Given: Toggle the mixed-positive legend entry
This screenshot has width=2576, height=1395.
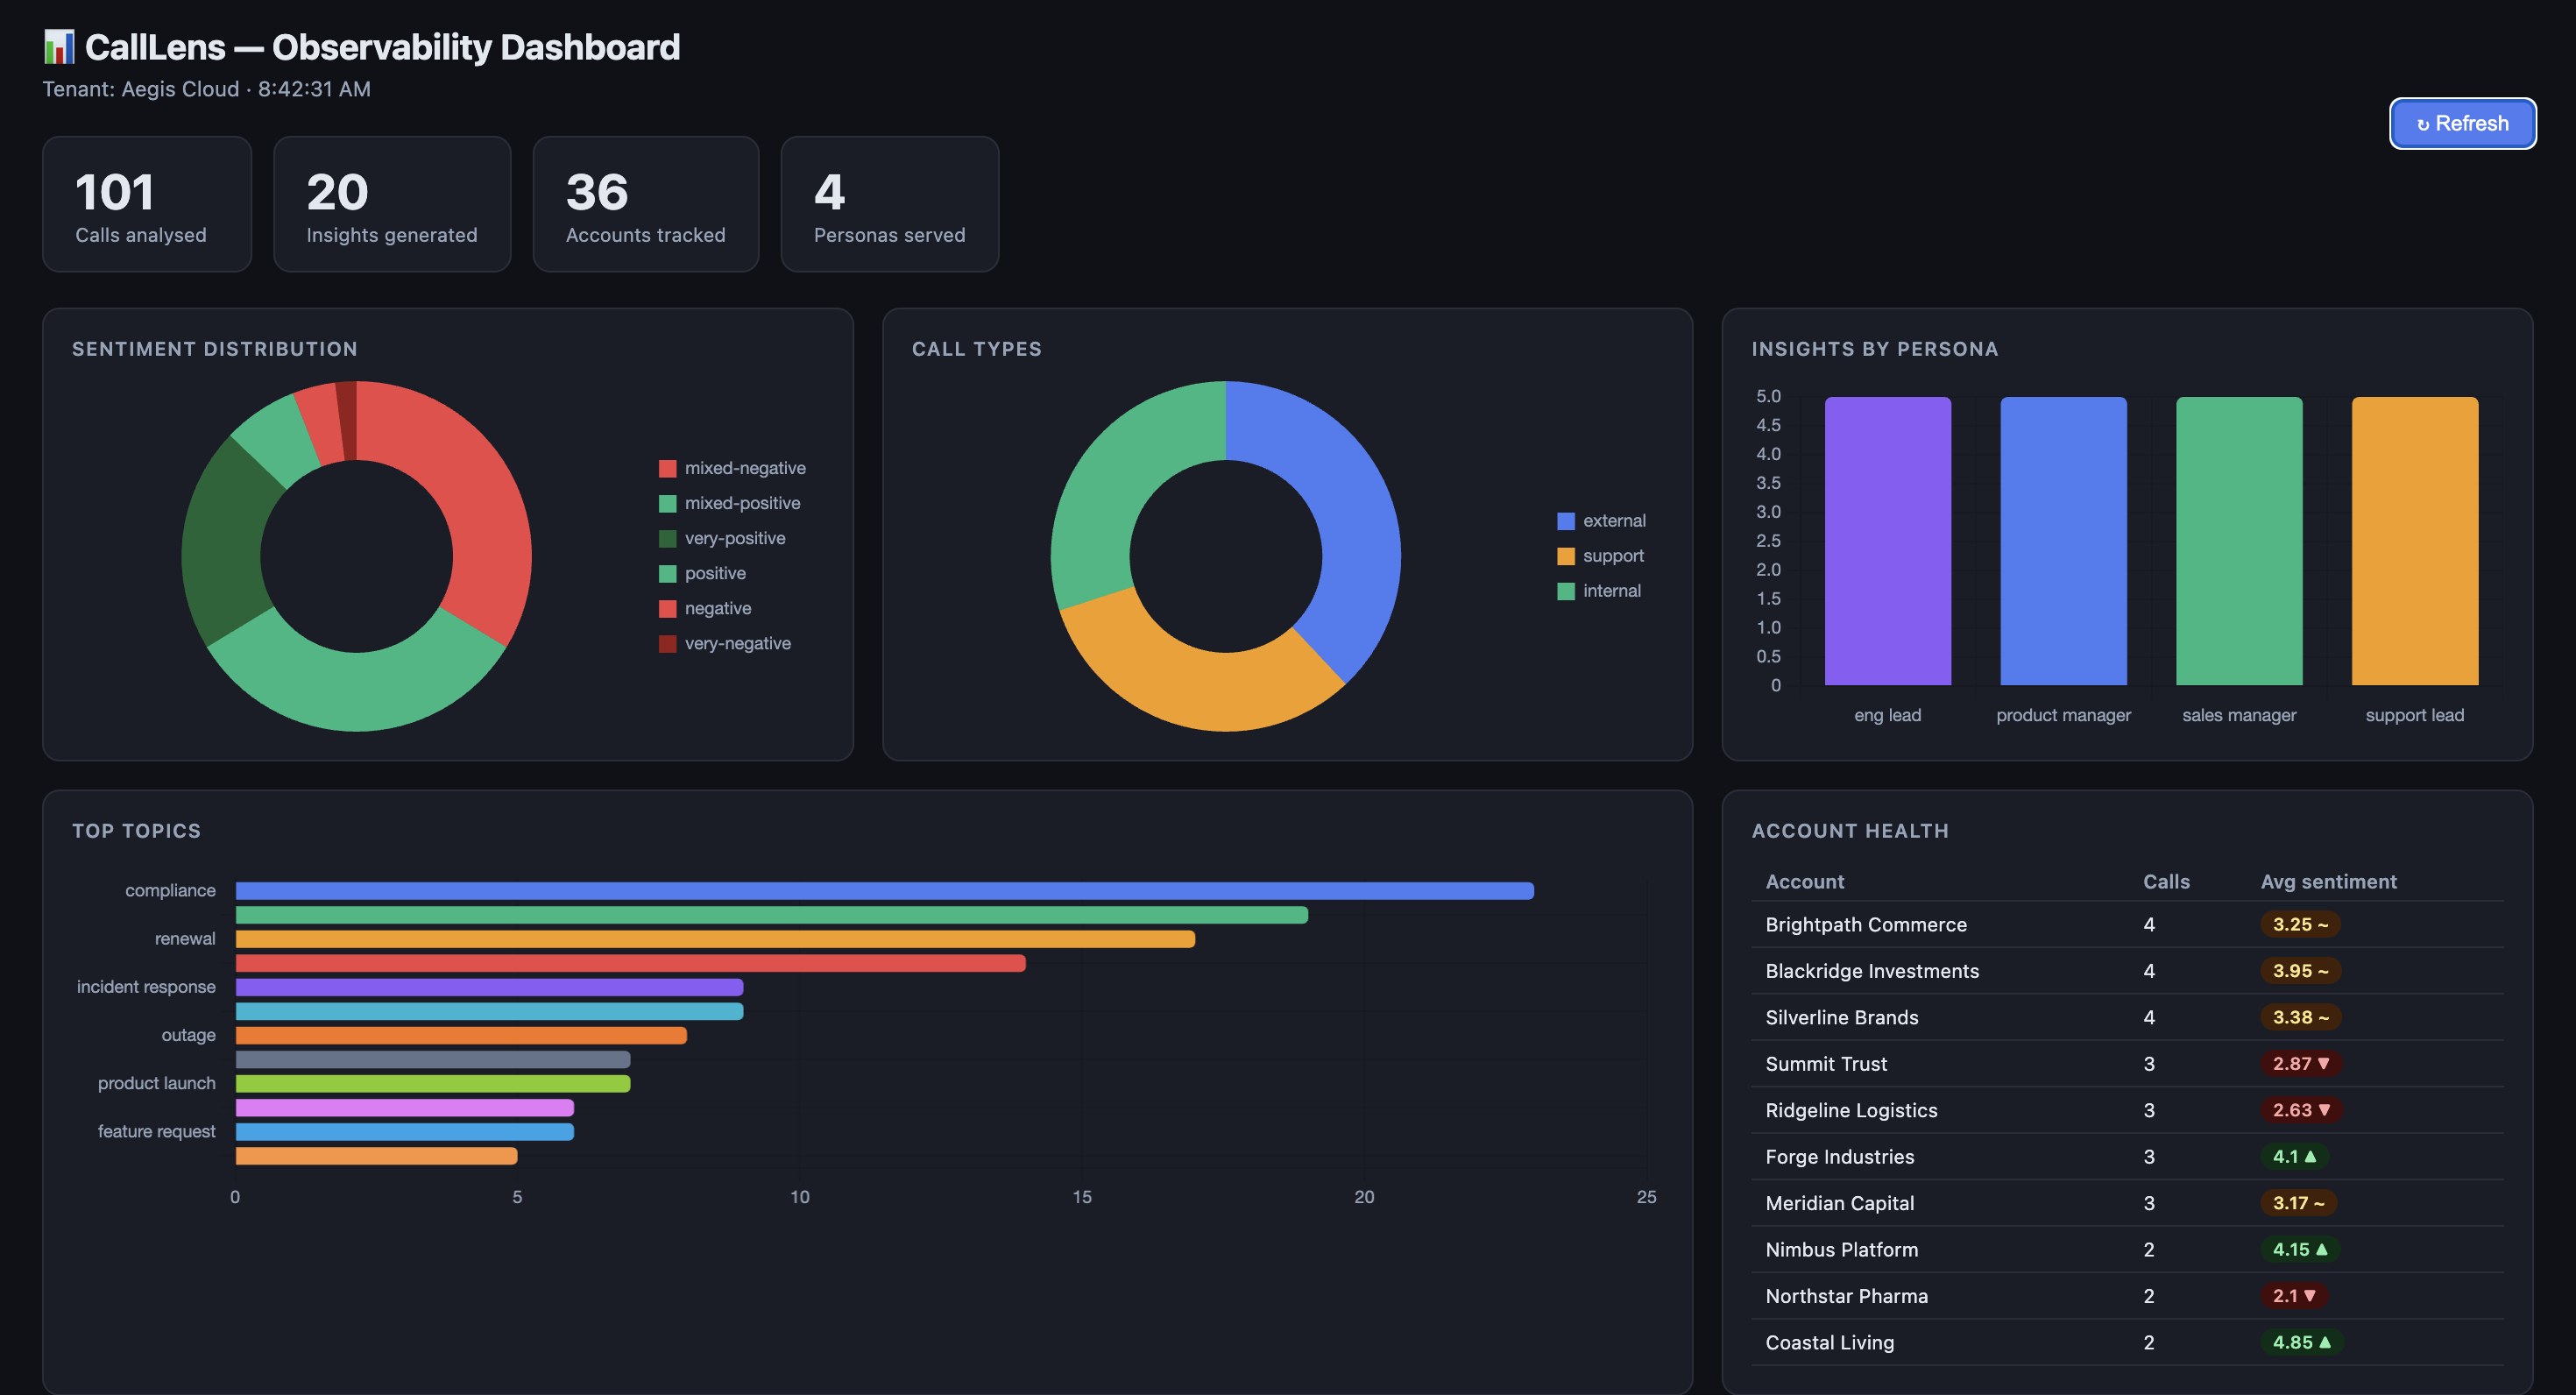Looking at the screenshot, I should pos(730,503).
